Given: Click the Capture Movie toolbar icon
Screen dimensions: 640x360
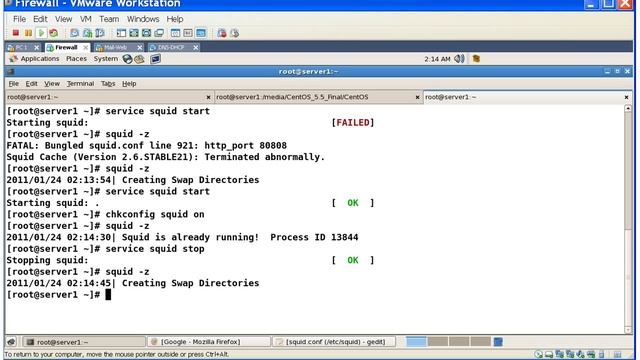Looking at the screenshot, I should 222,33.
